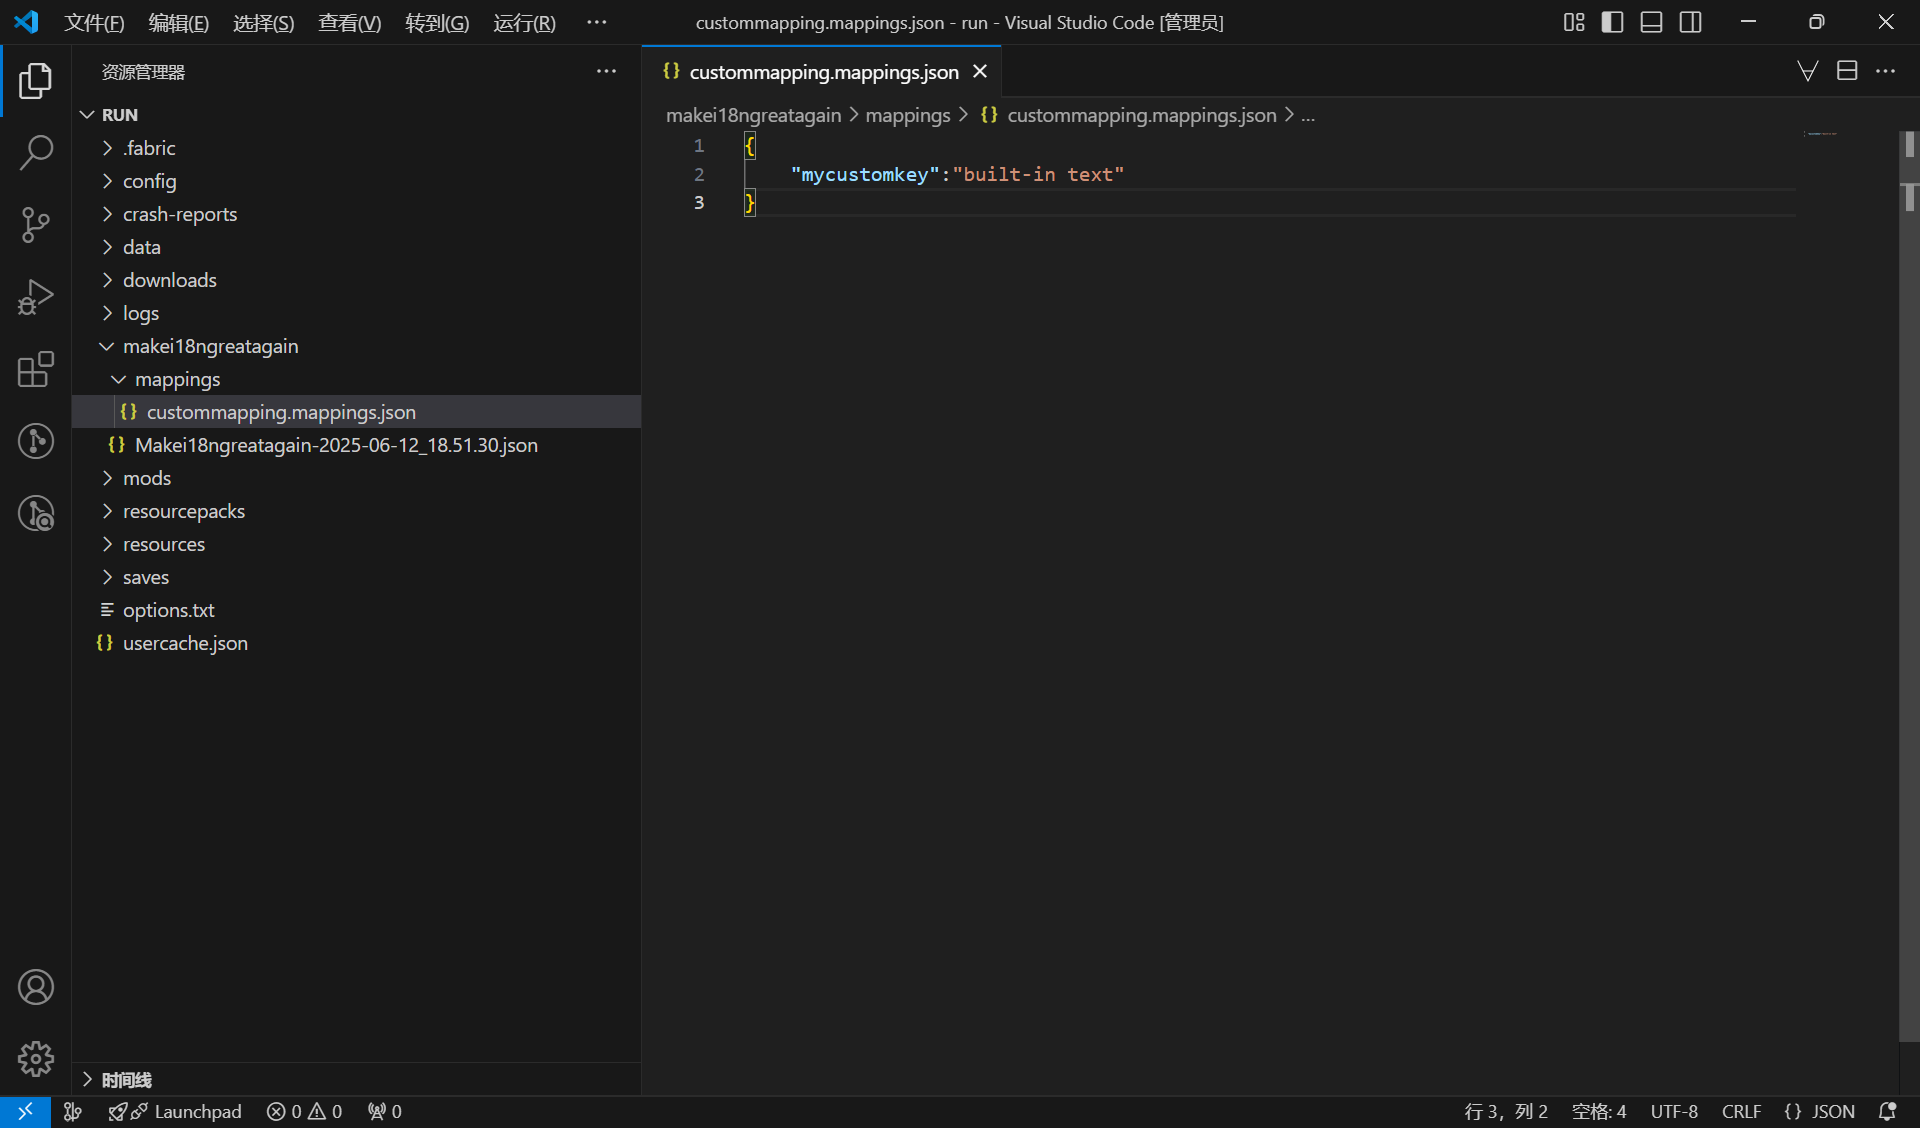Expand the .fabric folder
Screen dimensions: 1920x1128
(x=356, y=148)
